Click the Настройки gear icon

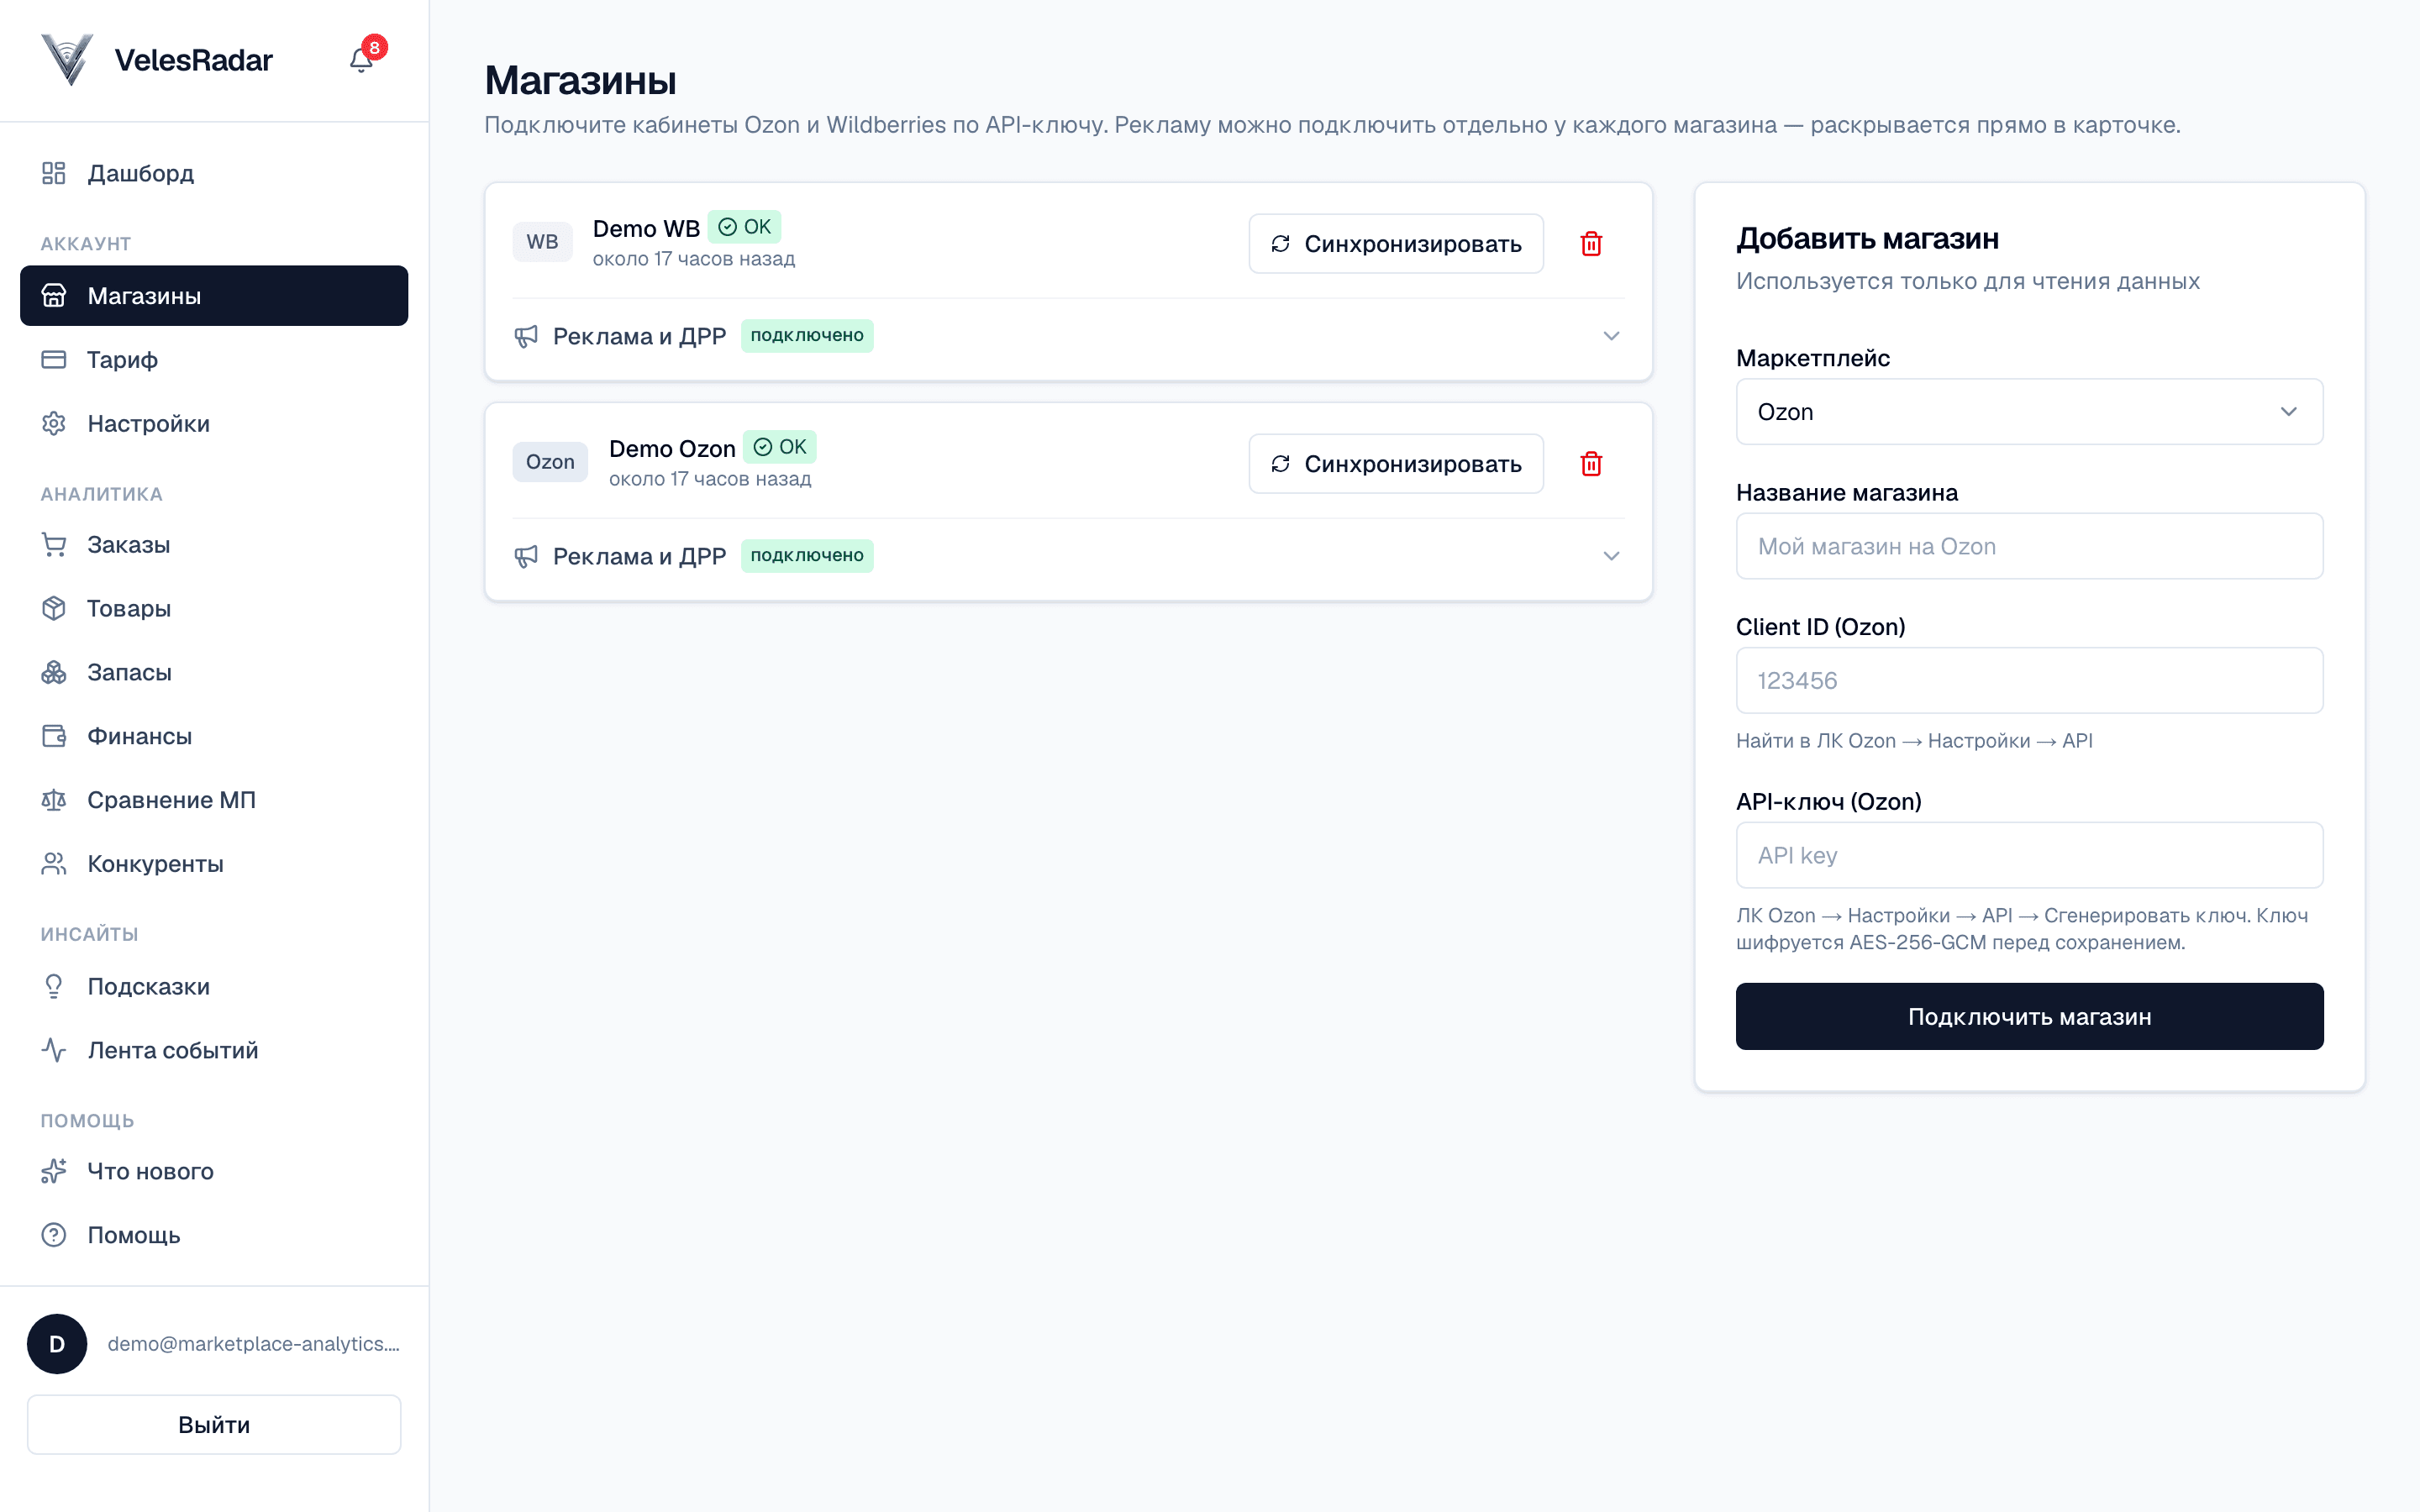click(x=54, y=423)
